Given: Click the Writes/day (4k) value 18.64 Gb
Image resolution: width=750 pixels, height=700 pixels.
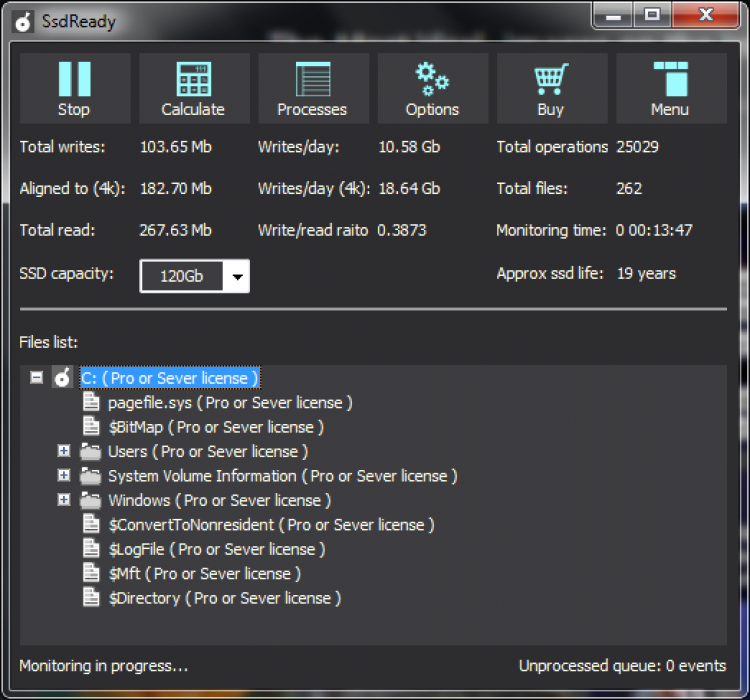Looking at the screenshot, I should pos(409,189).
